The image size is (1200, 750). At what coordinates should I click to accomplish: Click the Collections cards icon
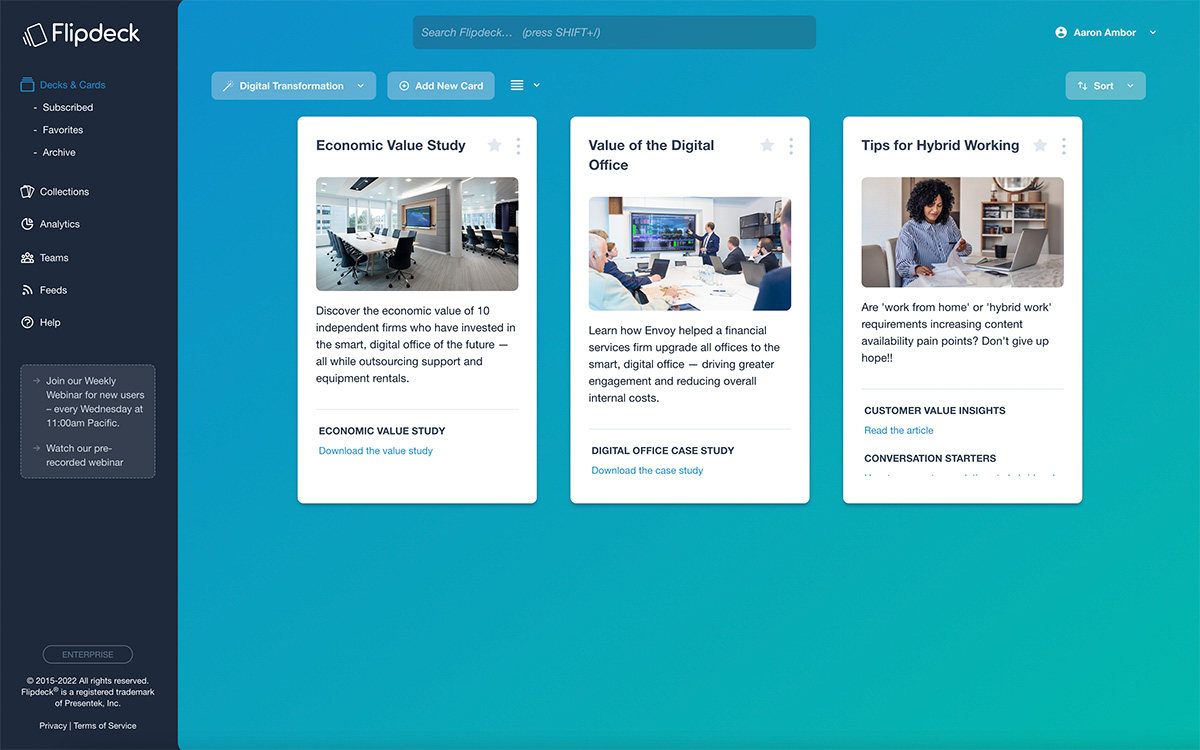(28, 191)
